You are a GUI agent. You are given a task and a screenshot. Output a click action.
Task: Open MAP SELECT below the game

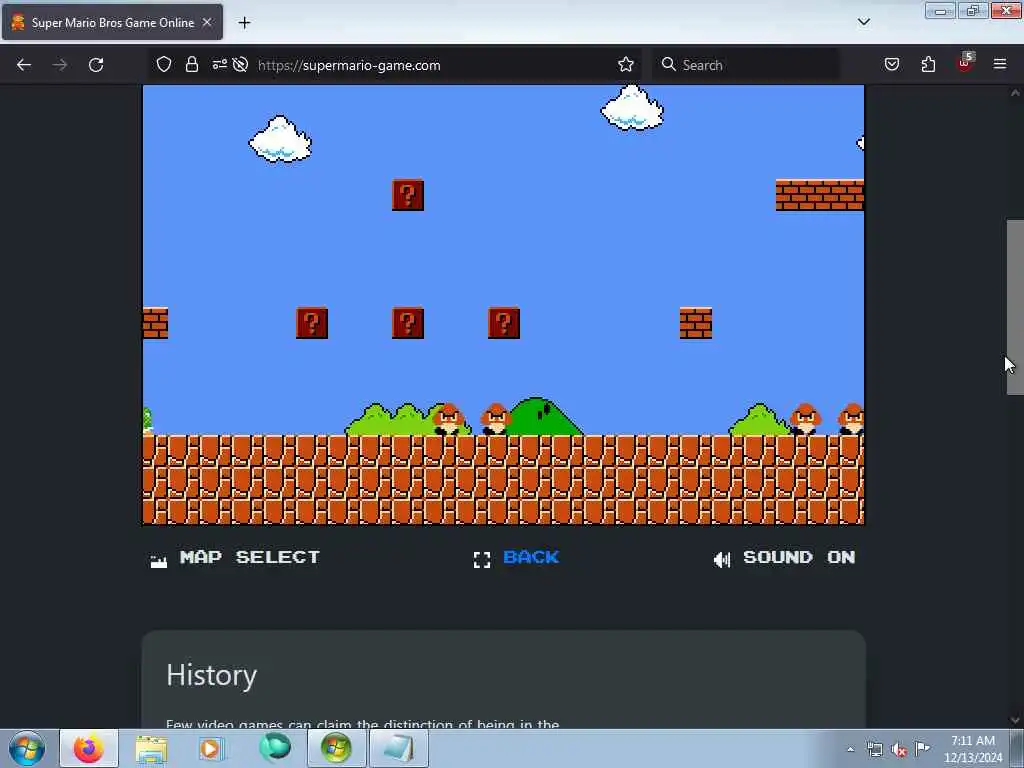pyautogui.click(x=249, y=557)
